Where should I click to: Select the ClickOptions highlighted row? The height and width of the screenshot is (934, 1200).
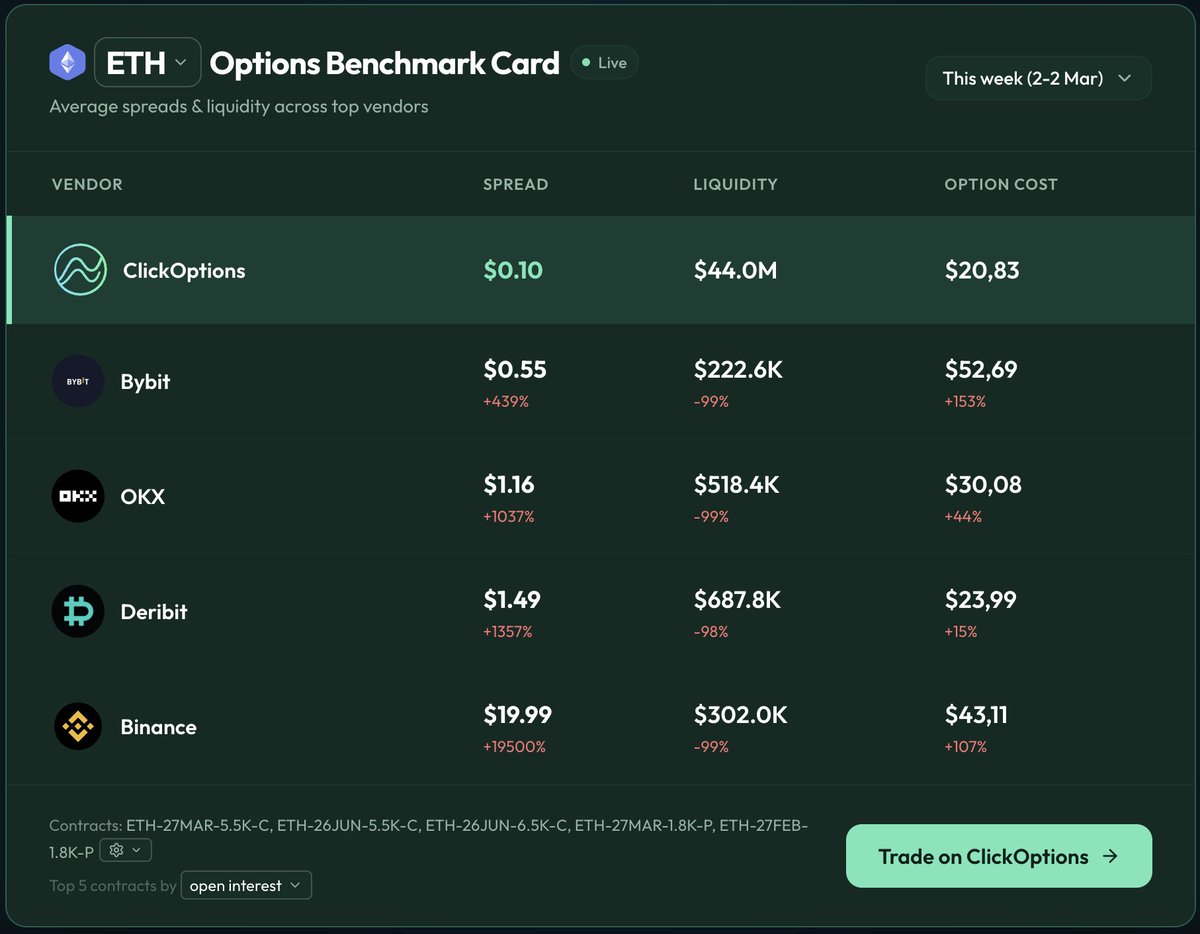tap(600, 269)
